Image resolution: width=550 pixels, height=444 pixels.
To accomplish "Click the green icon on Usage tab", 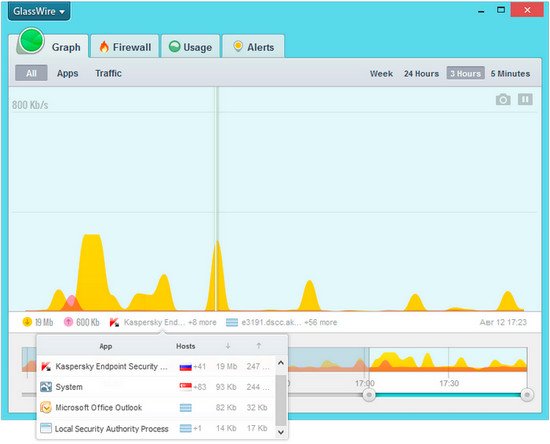I will tap(174, 47).
